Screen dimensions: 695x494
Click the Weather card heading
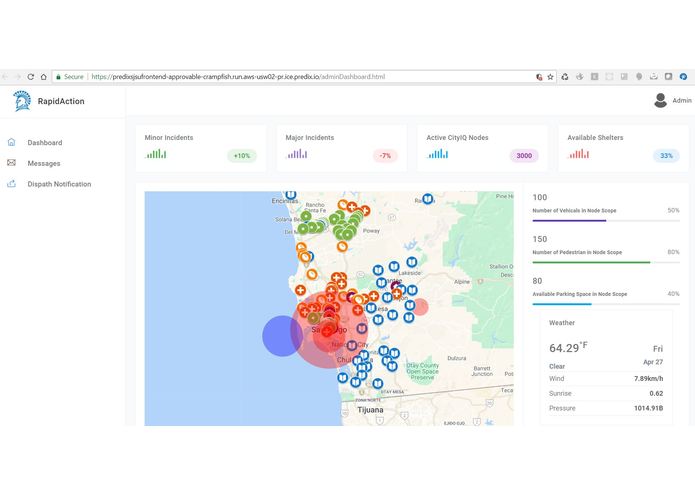pos(562,323)
